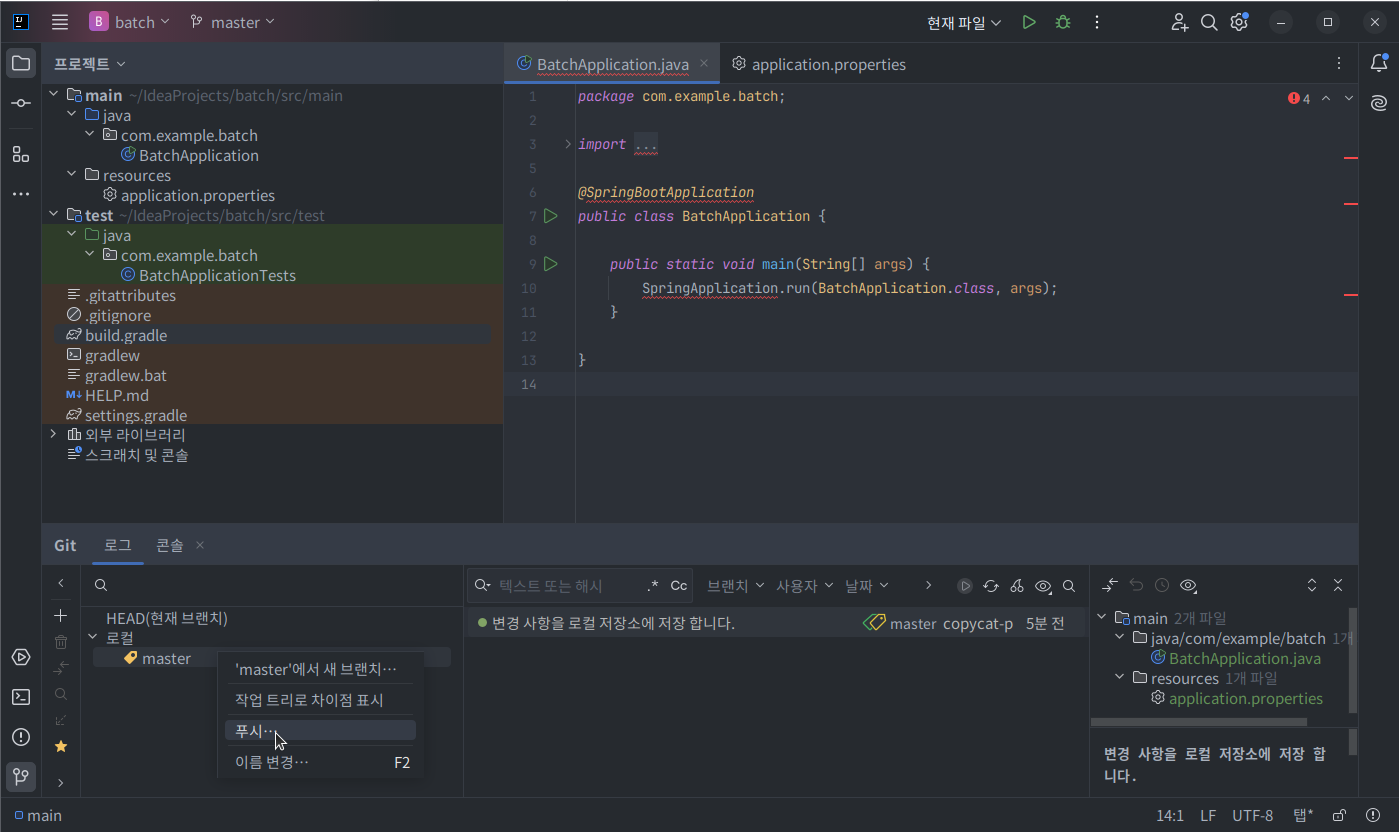1399x832 pixels.
Task: Toggle eye view options in Git log toolbar
Action: [x=1043, y=586]
